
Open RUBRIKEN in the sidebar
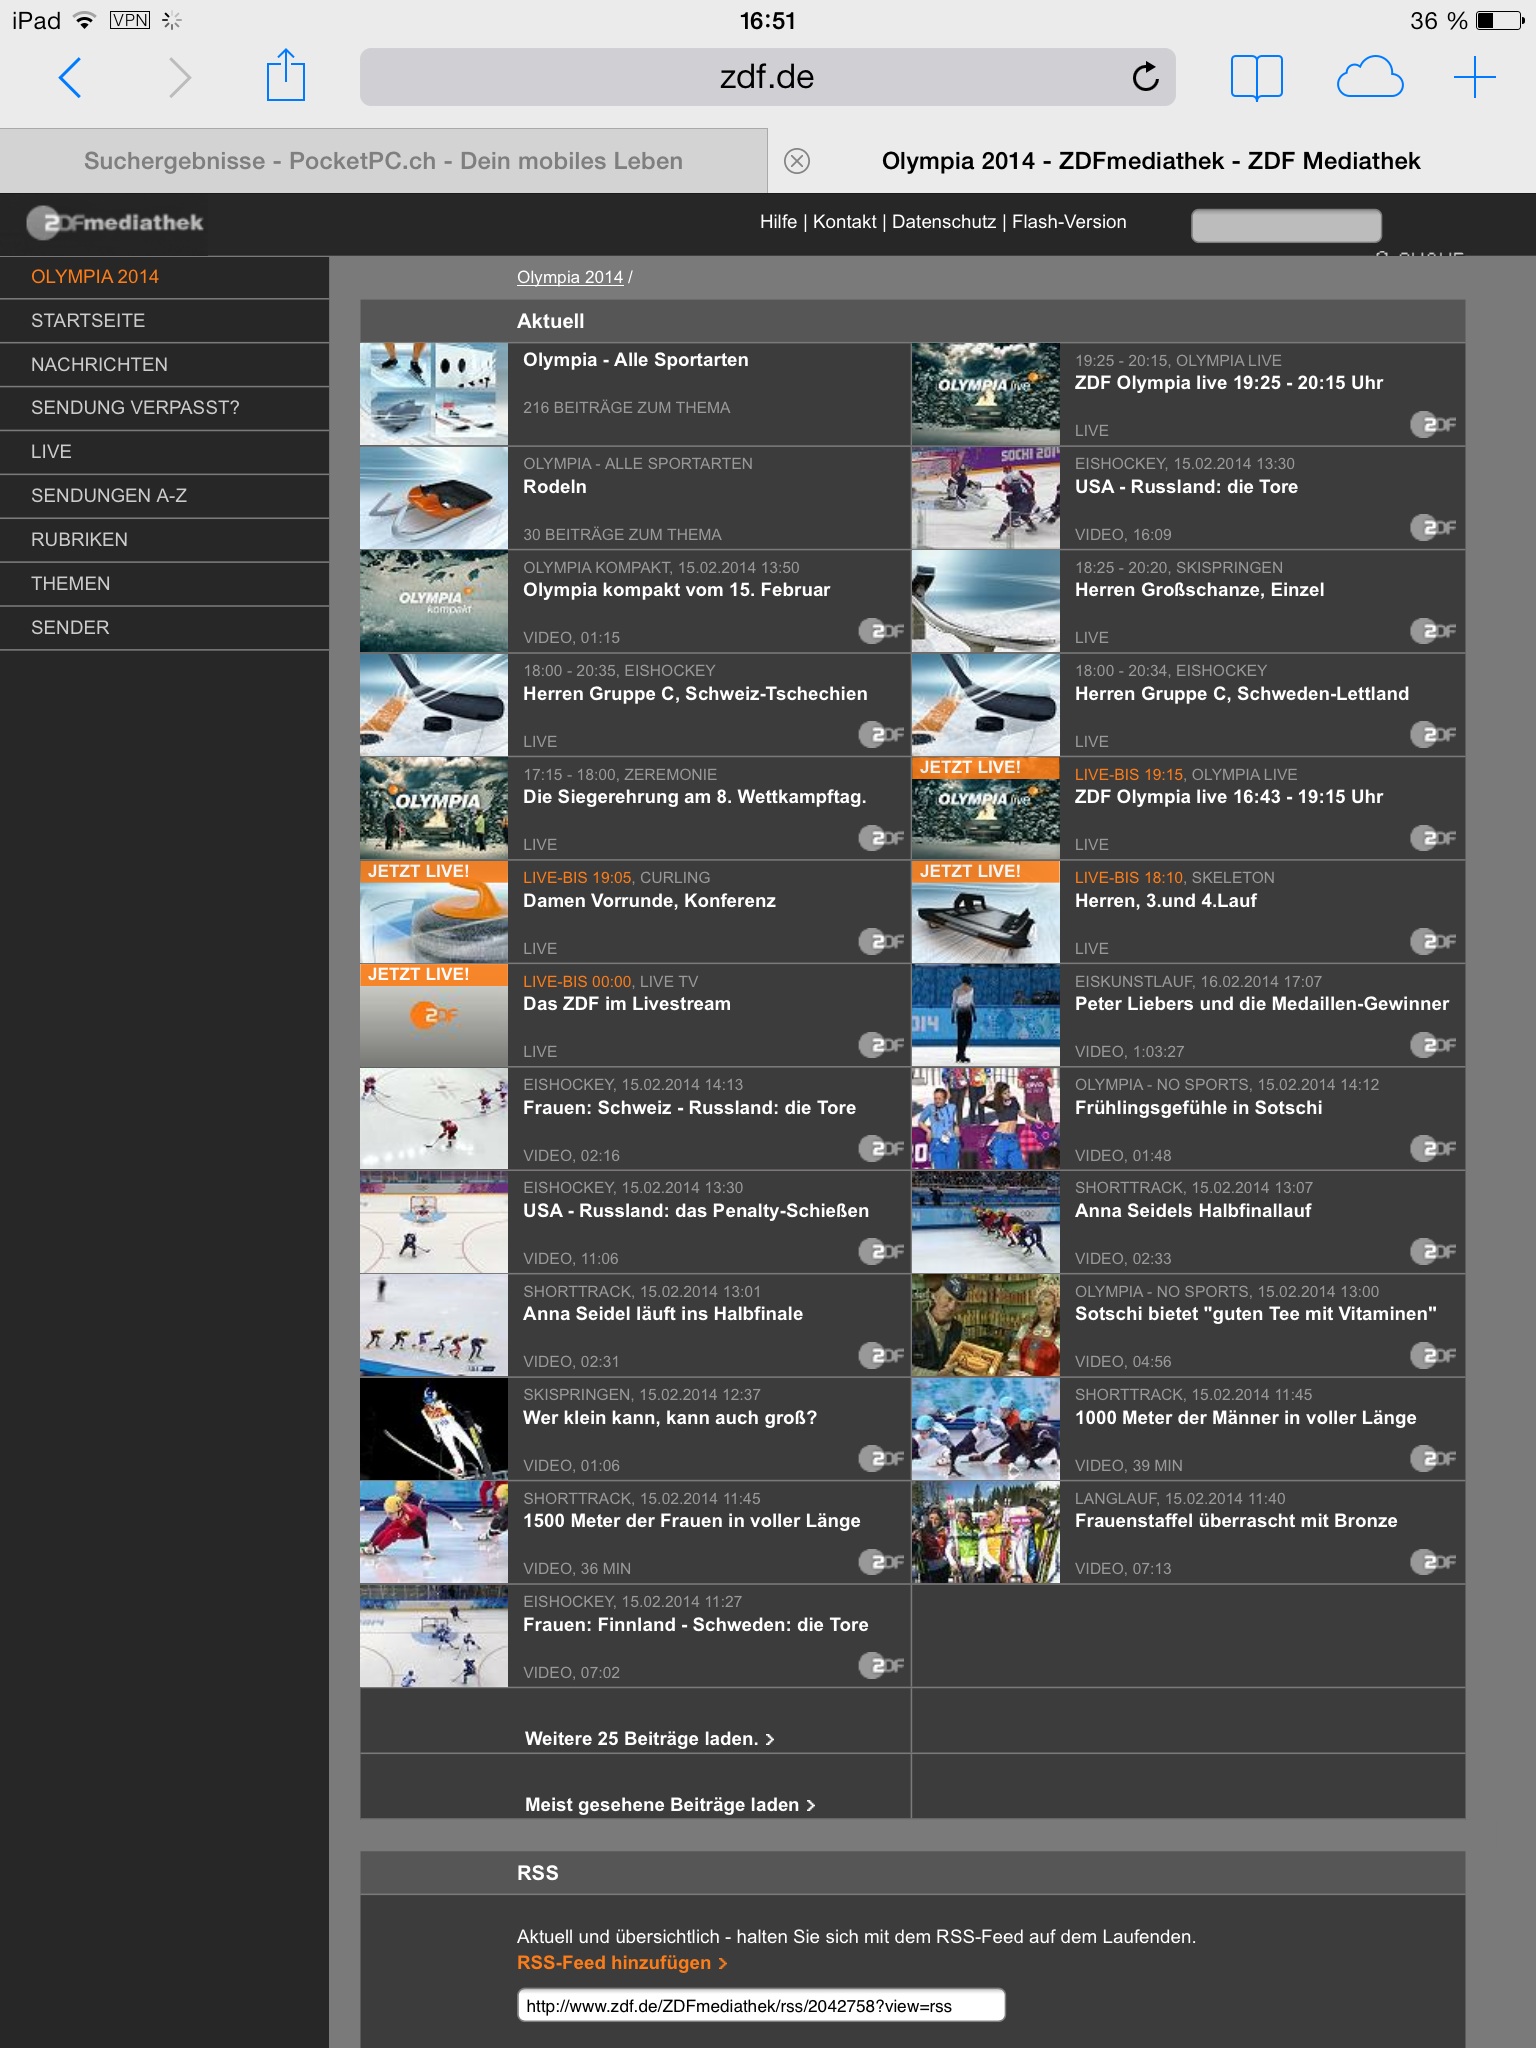164,540
